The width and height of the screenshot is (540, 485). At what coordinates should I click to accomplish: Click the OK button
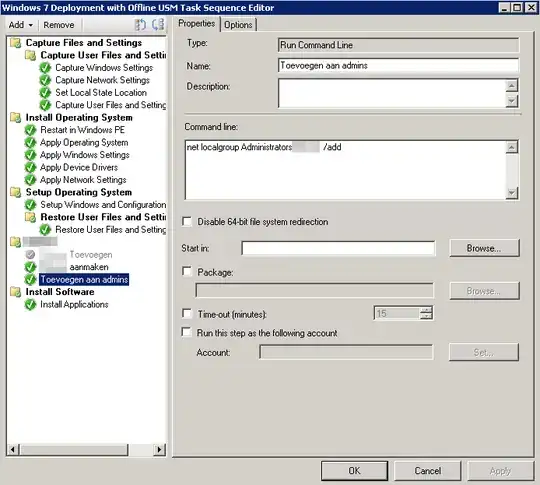(x=354, y=471)
